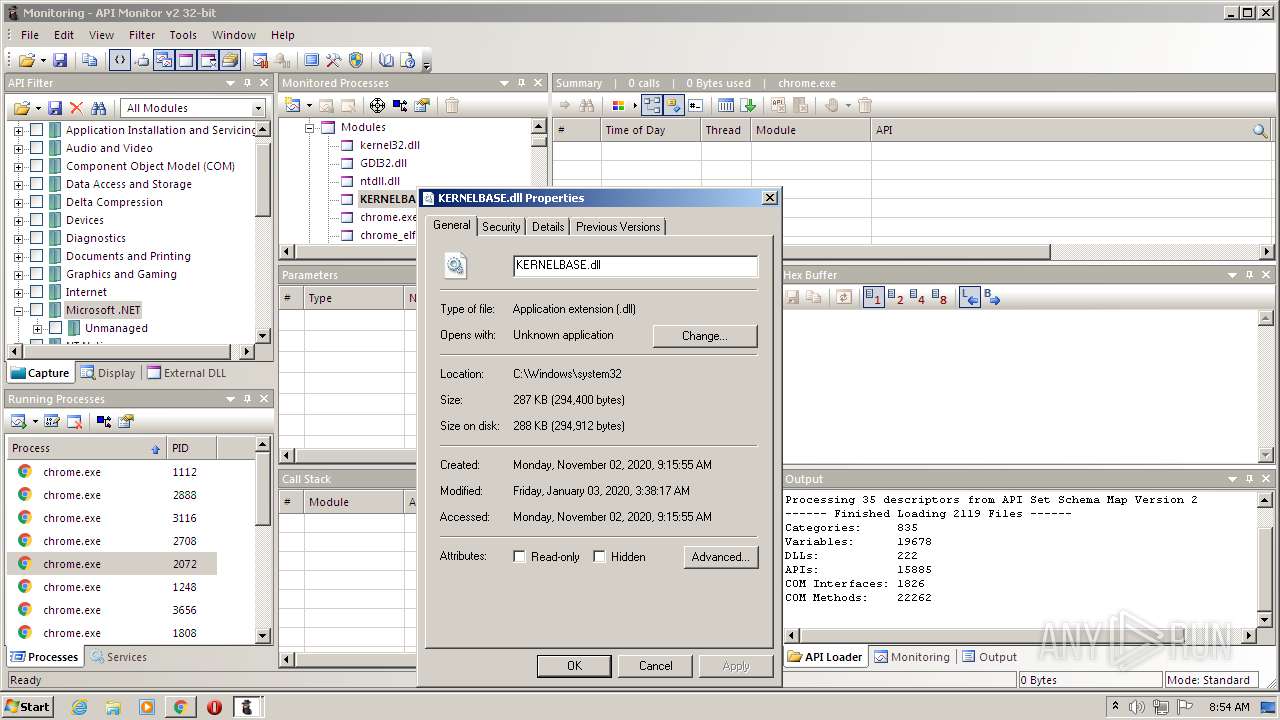1280x720 pixels.
Task: Click the KERNELBASE.dll filename input field
Action: 635,266
